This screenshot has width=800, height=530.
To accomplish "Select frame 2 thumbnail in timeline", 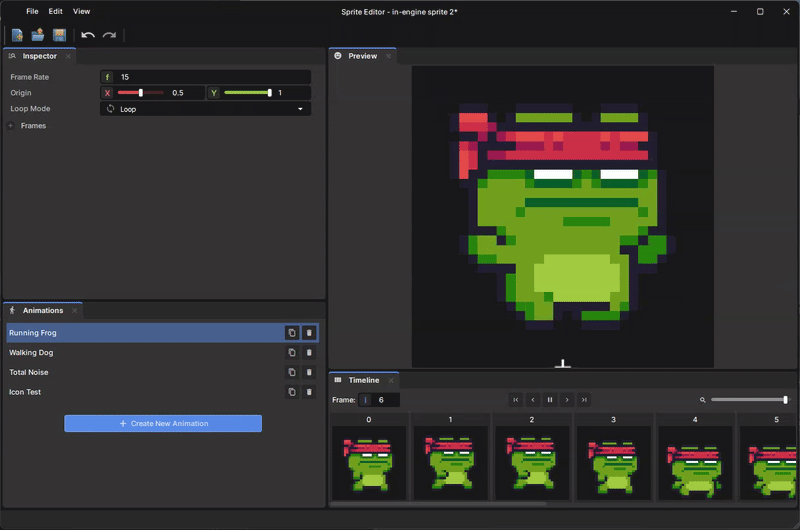I will tap(532, 463).
